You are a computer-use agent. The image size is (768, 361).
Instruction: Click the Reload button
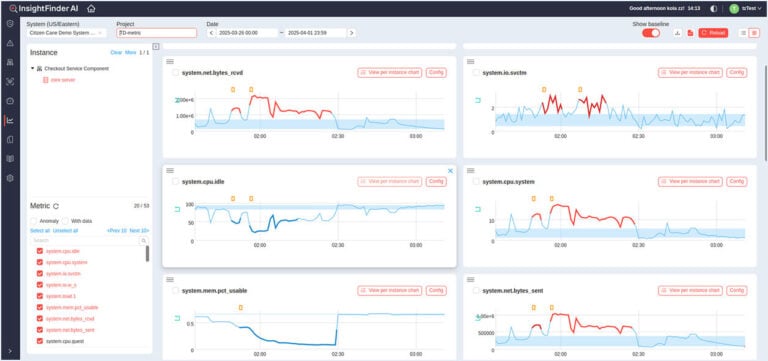tap(713, 33)
